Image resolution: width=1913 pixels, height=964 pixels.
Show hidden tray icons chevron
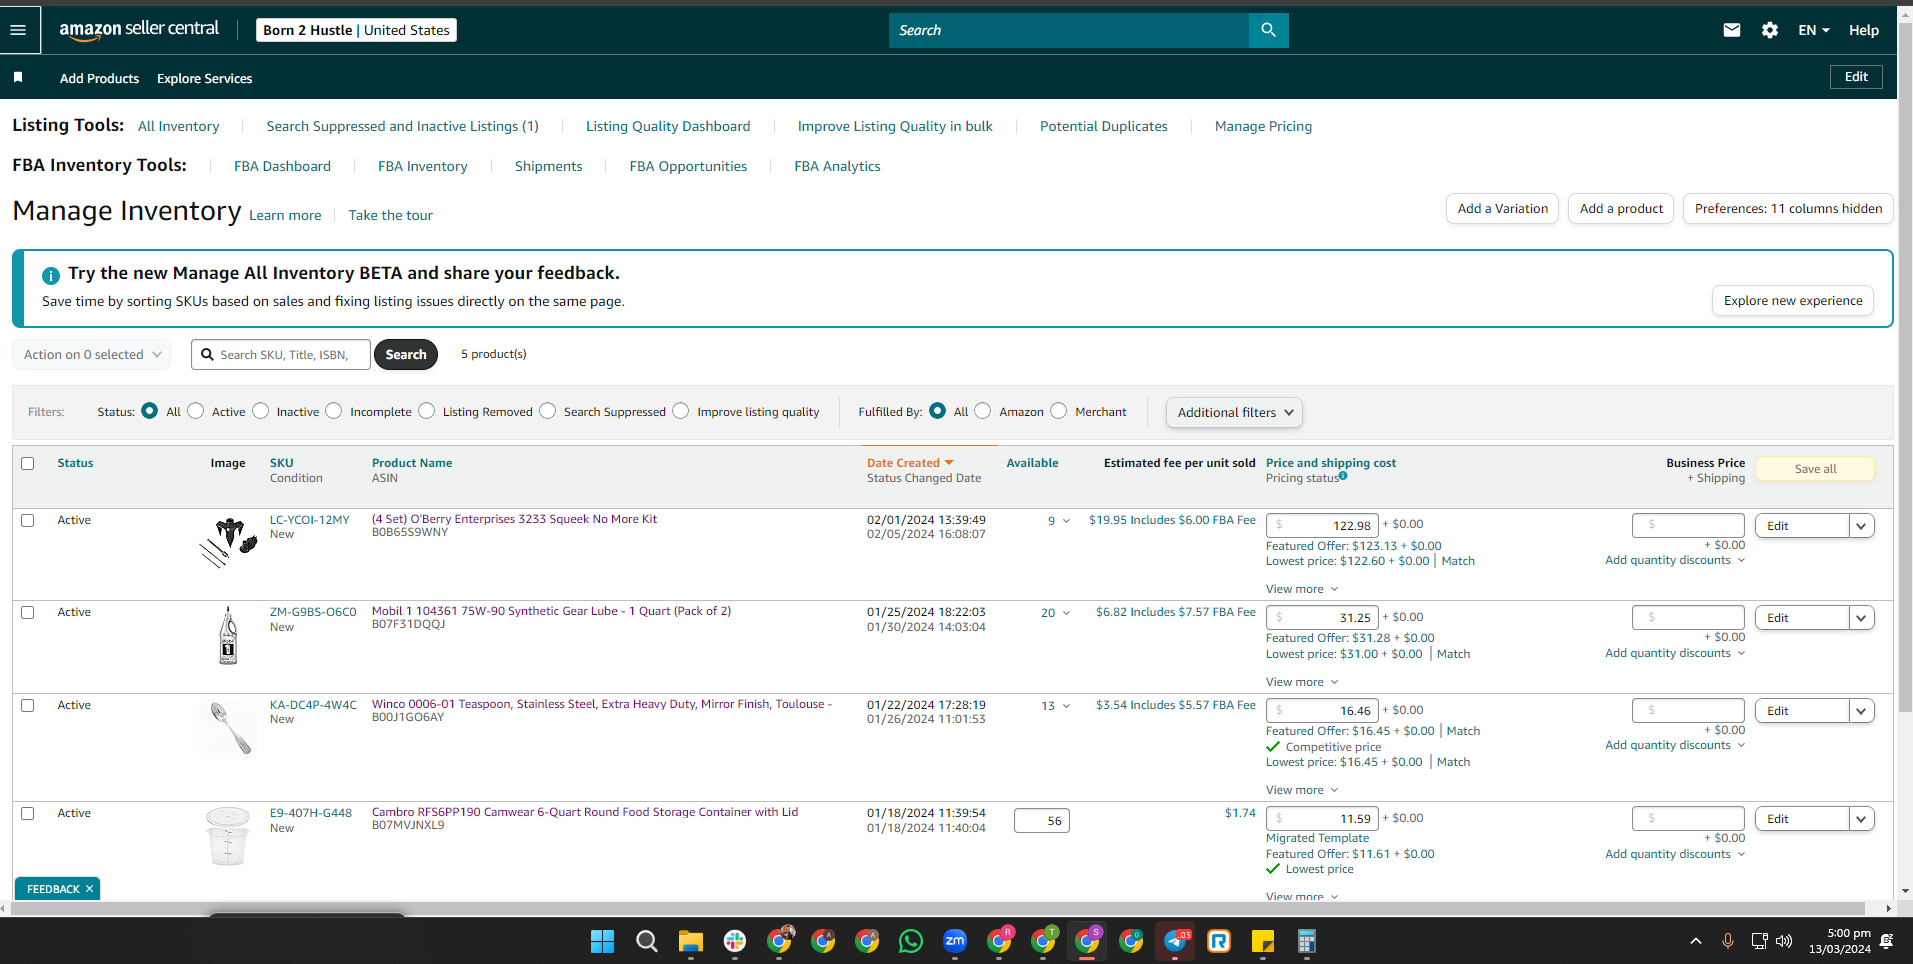tap(1696, 941)
